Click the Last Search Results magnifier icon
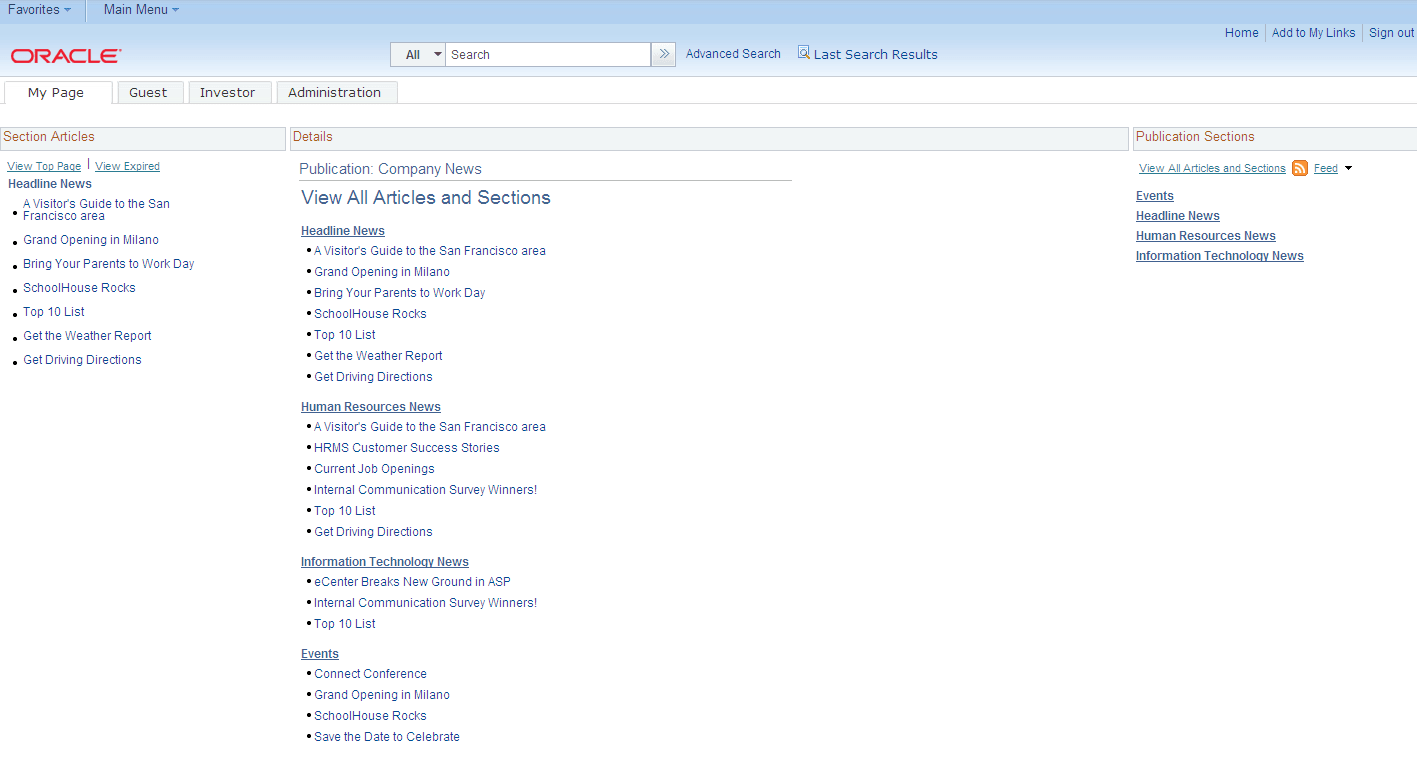The width and height of the screenshot is (1417, 758). click(803, 53)
